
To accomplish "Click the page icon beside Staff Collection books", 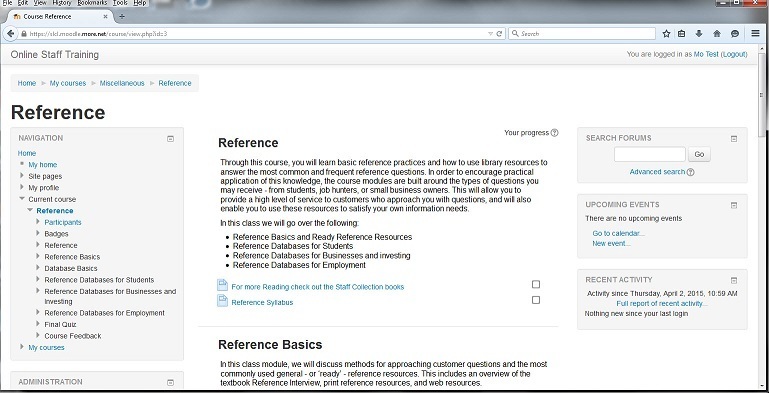I will coord(223,285).
